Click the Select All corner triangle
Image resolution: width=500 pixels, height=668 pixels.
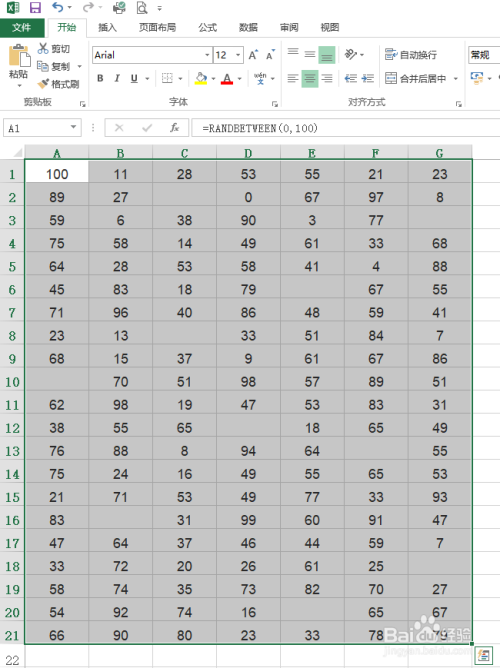coord(18,153)
